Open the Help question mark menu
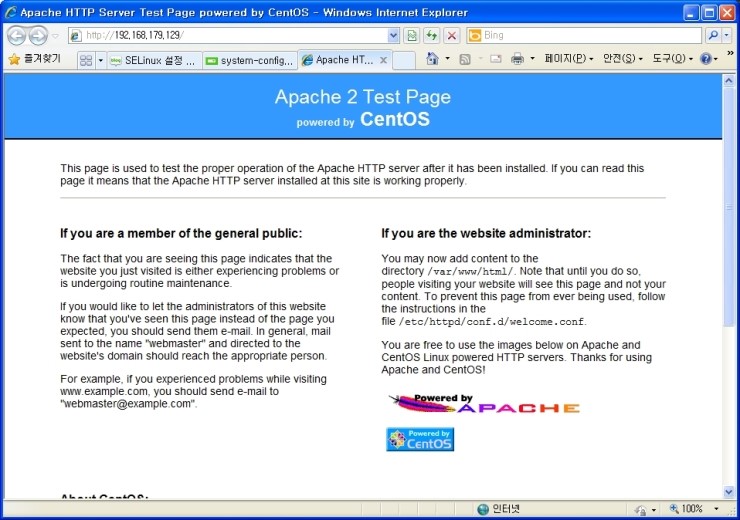The image size is (740, 520). pos(709,59)
